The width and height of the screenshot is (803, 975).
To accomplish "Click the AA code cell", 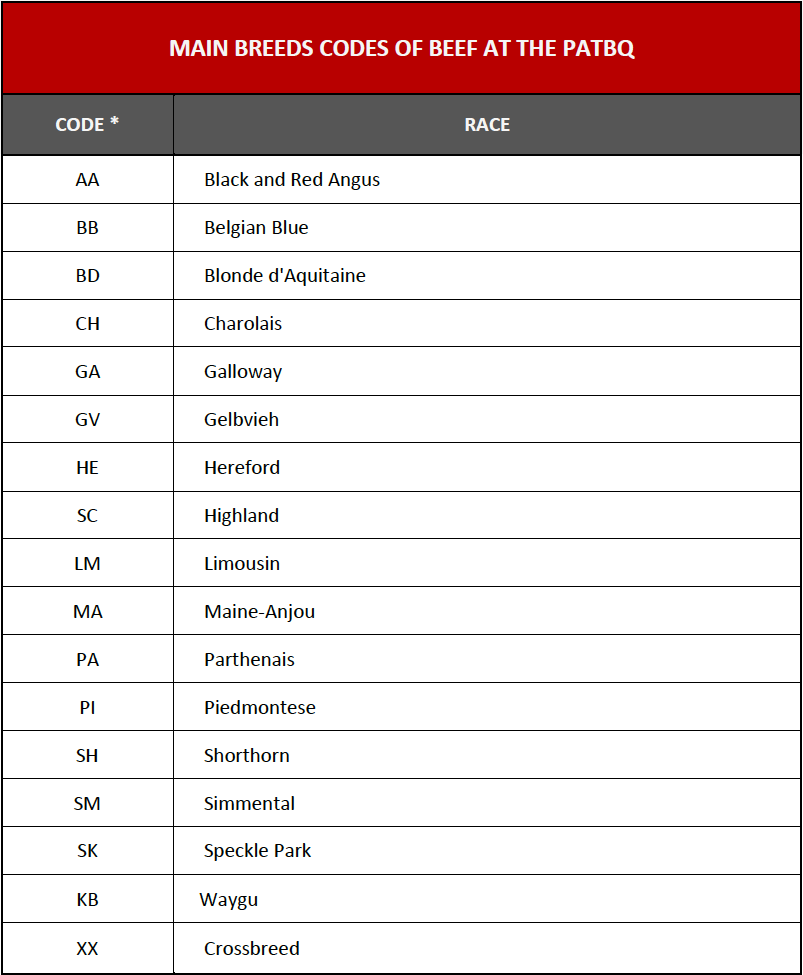I will [x=87, y=180].
